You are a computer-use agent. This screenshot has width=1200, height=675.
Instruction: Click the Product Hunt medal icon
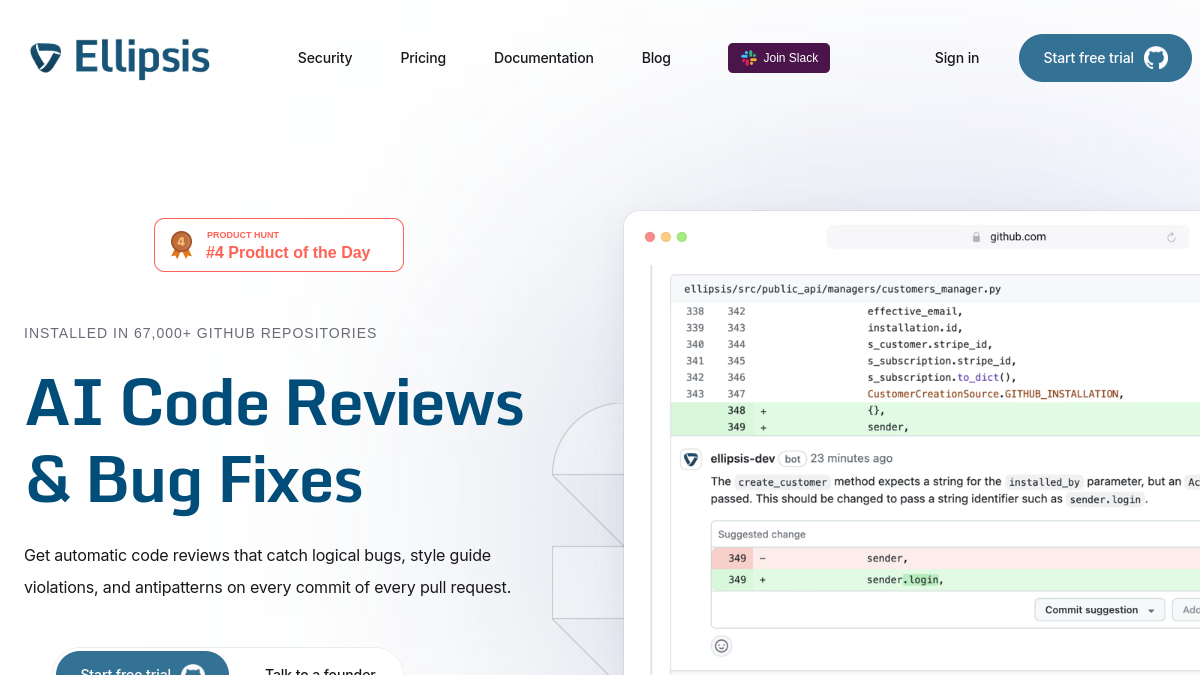click(181, 245)
